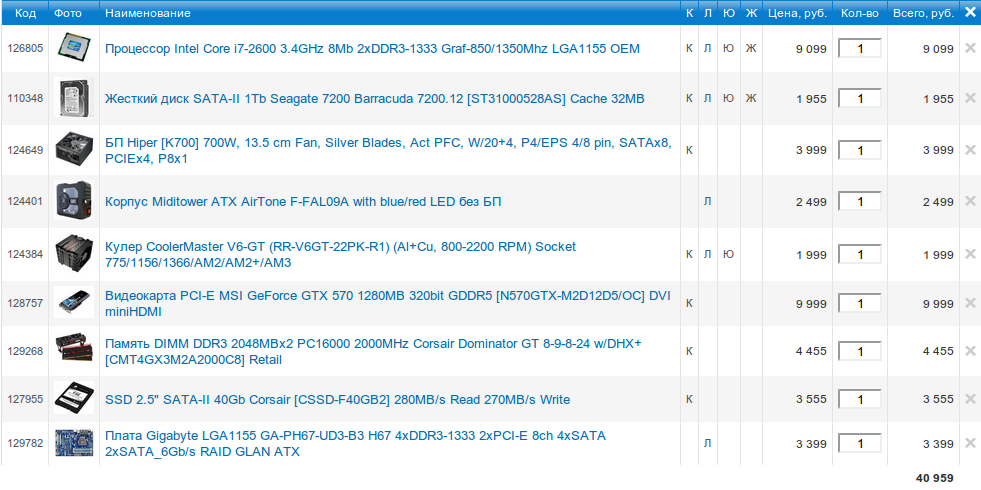Screen dimensions: 981x490
Task: Remove the MSI GeForce GTX 570 row
Action: [969, 303]
